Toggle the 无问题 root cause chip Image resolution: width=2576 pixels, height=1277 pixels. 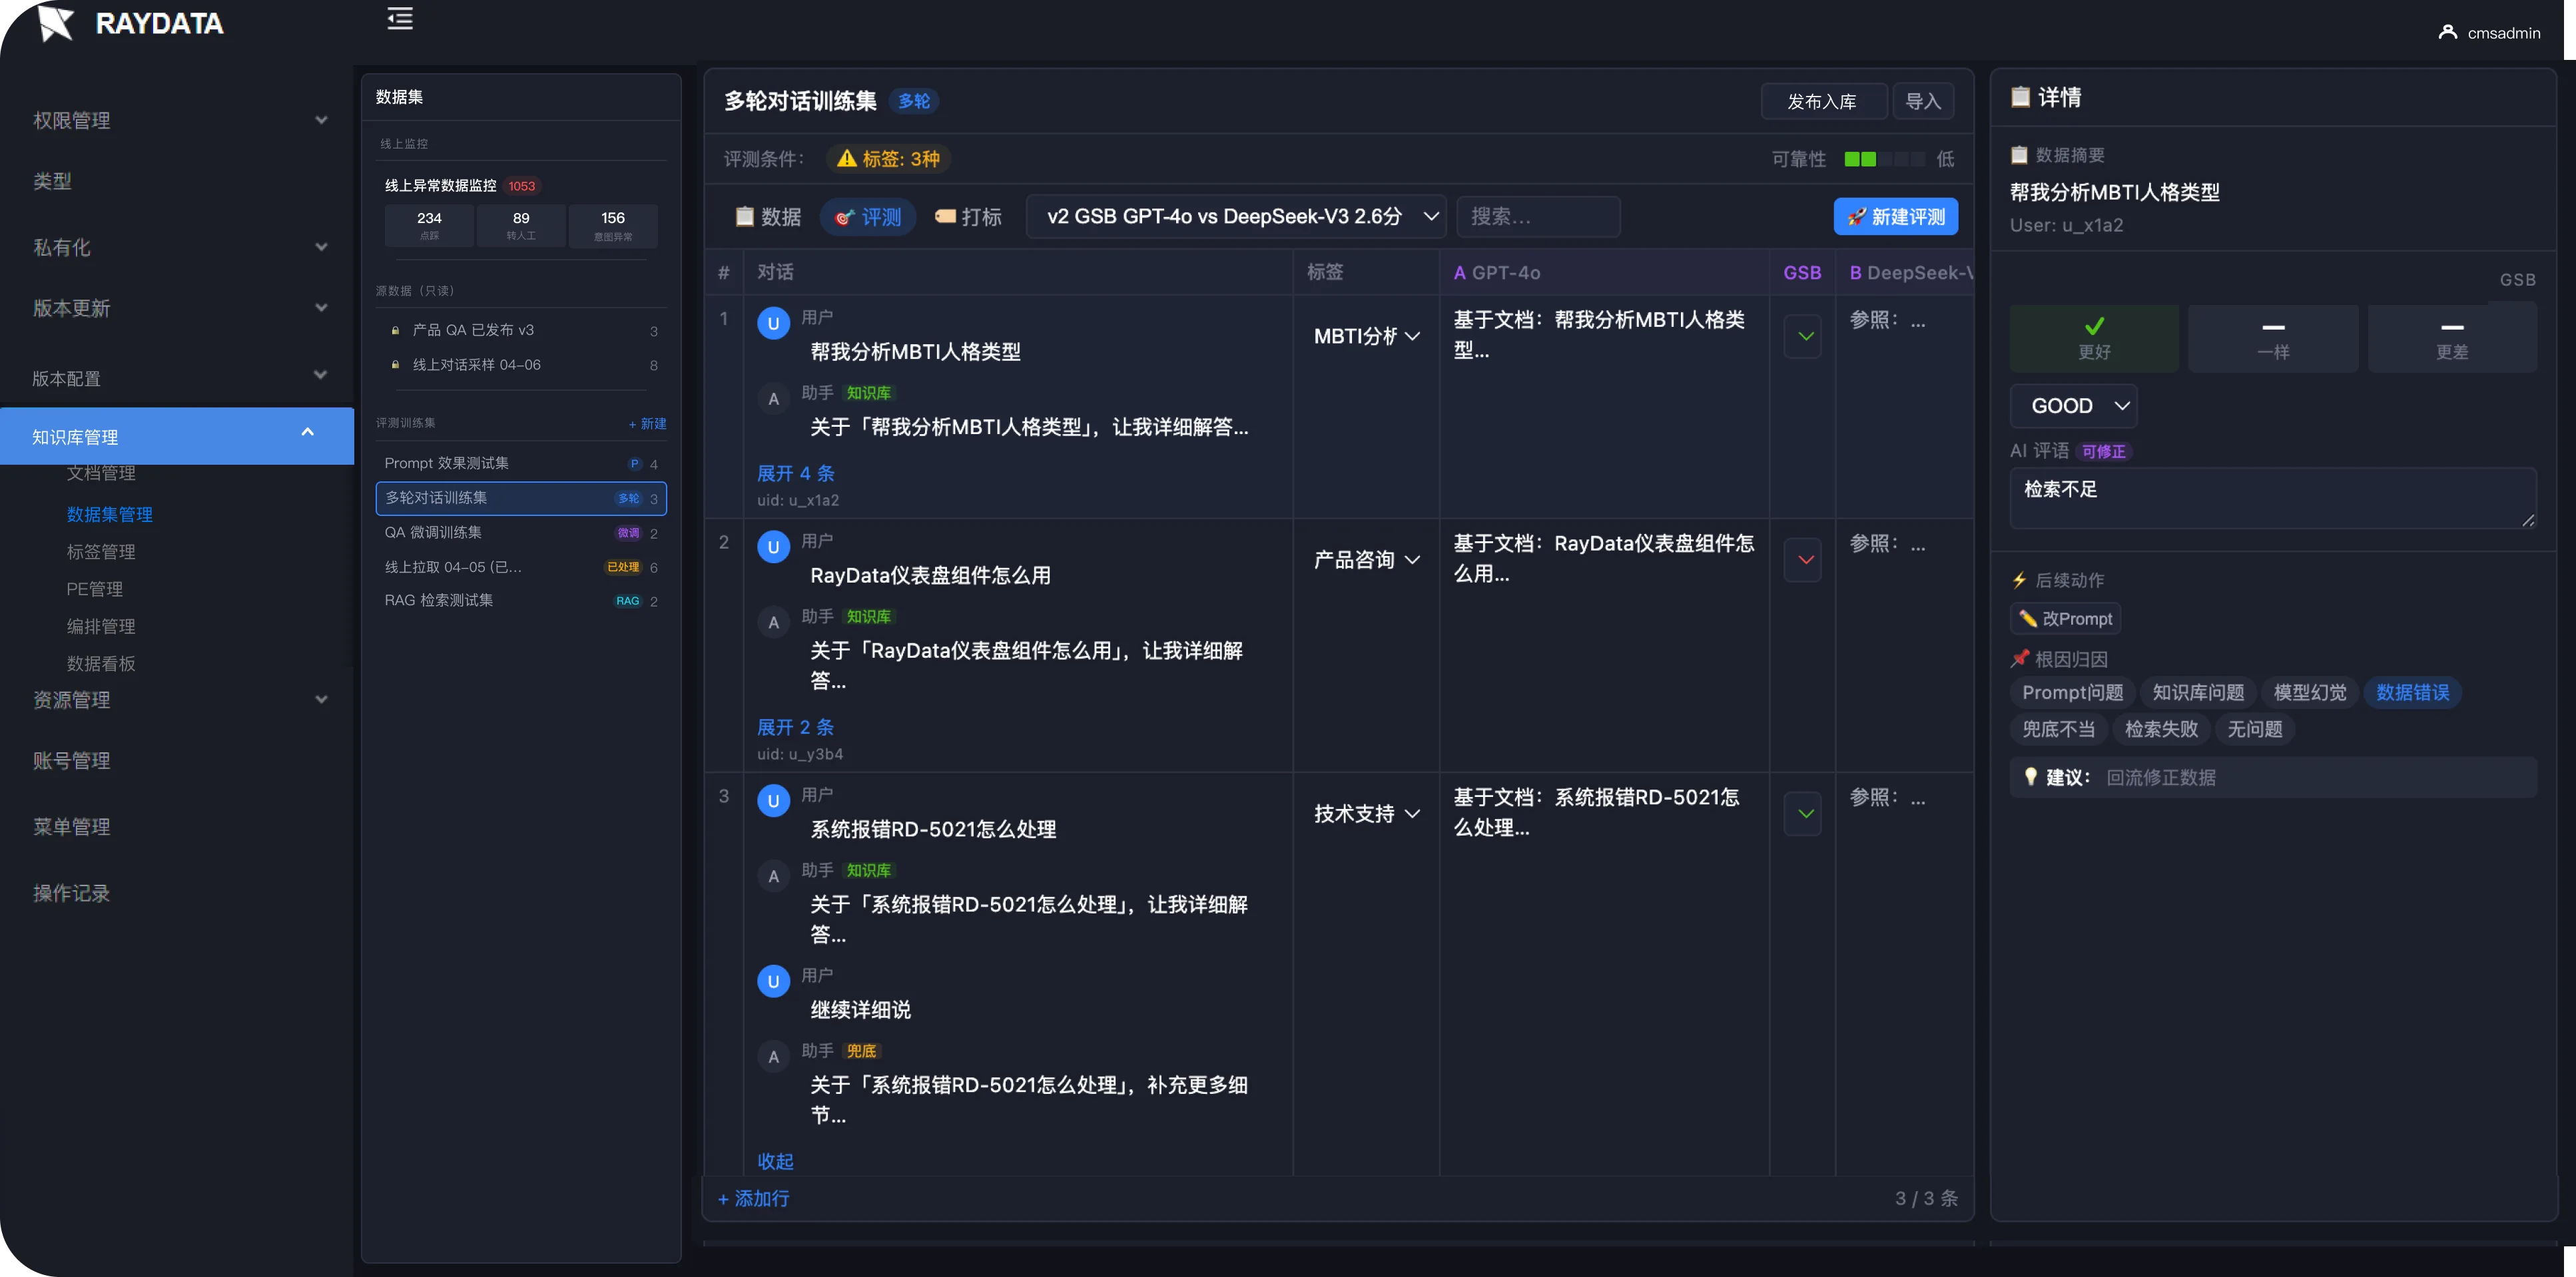[2255, 729]
